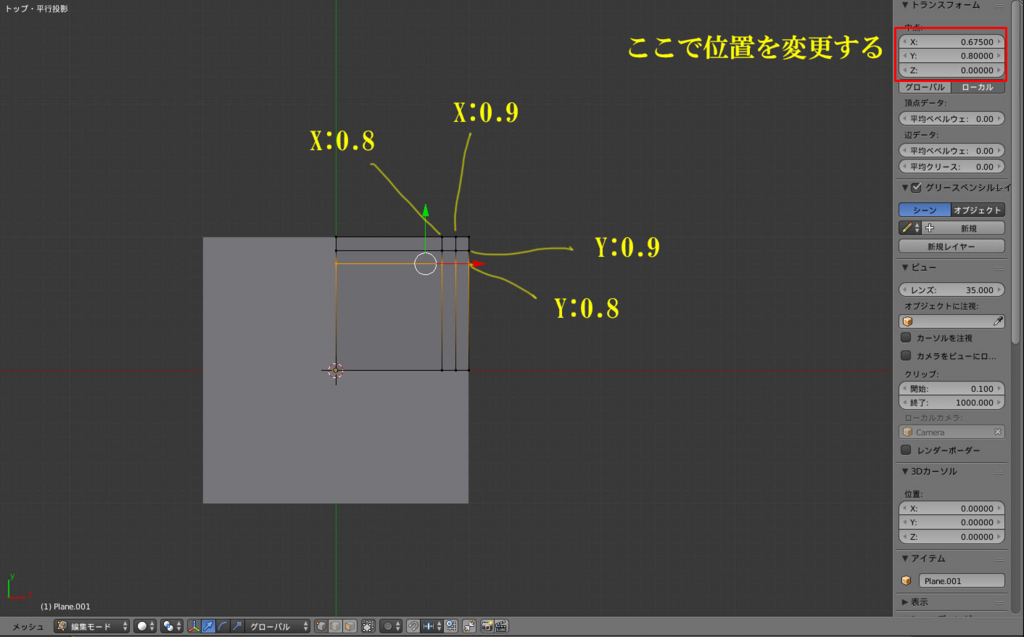Open the grease pencil data pencil dropdown
This screenshot has height=637, width=1024.
point(910,228)
